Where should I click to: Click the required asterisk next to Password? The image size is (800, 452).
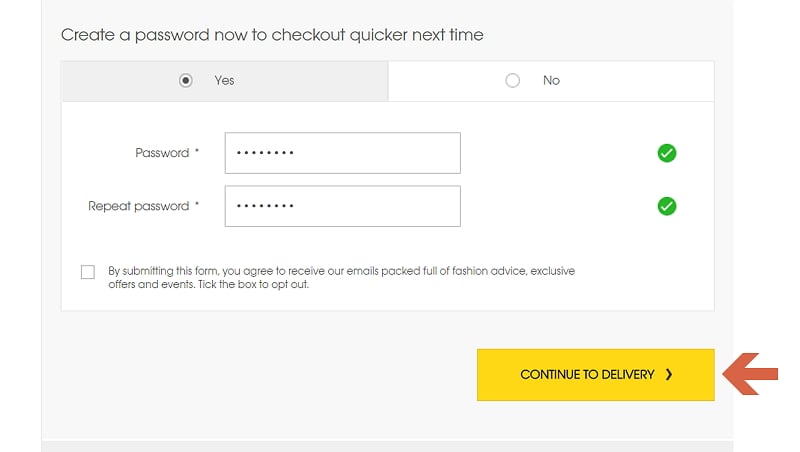[x=197, y=151]
